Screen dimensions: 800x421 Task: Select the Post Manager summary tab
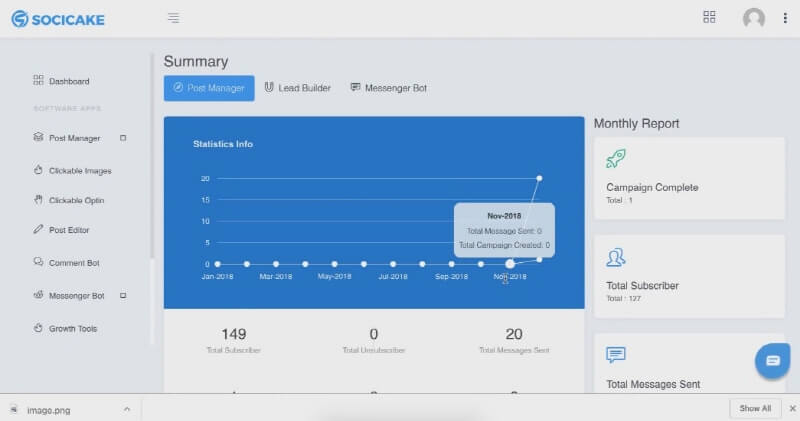(209, 88)
